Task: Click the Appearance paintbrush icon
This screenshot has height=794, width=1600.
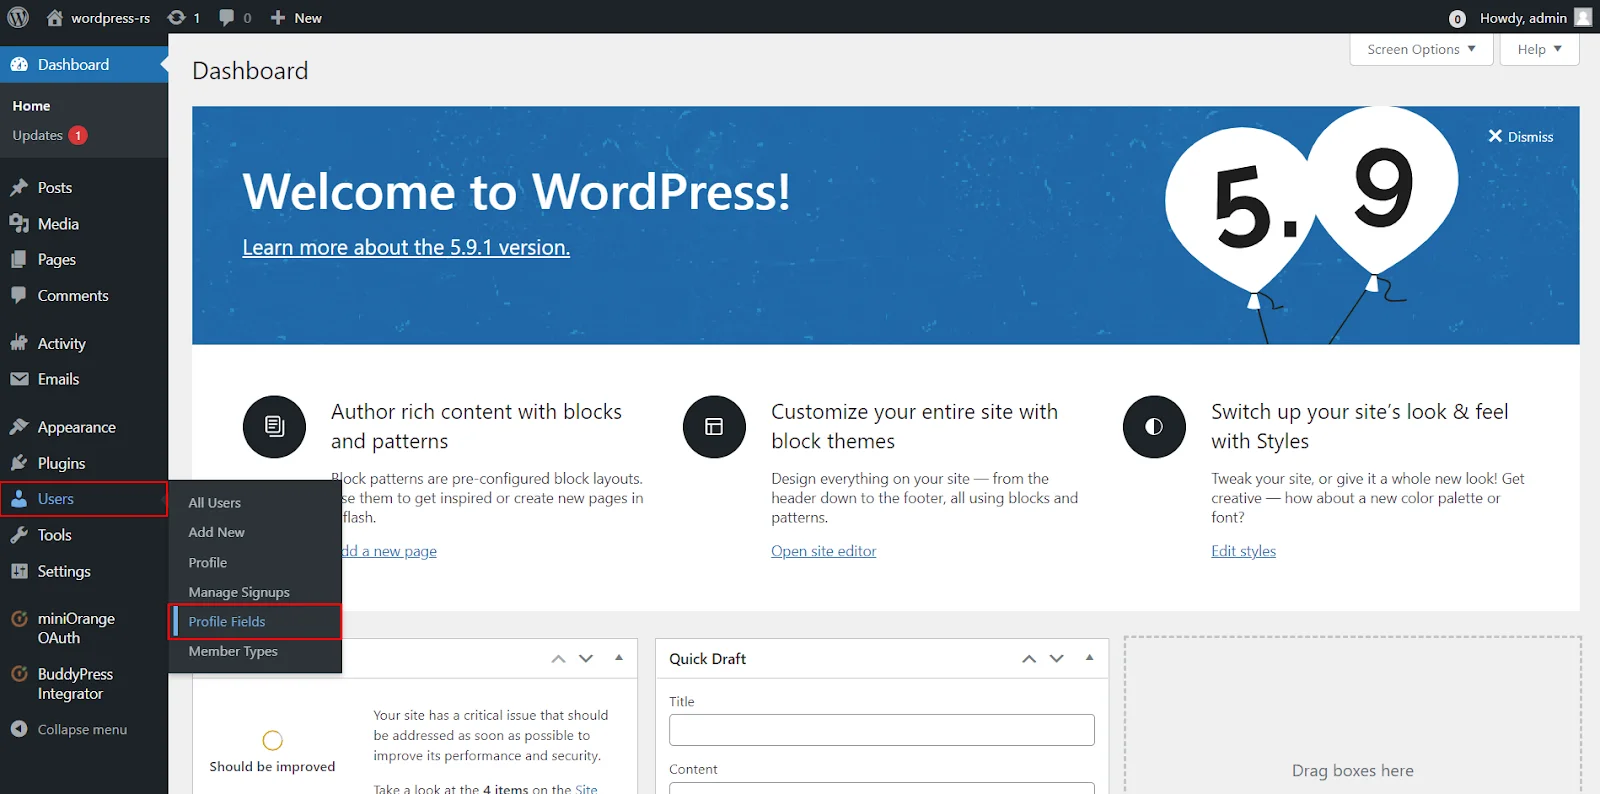Action: (19, 427)
